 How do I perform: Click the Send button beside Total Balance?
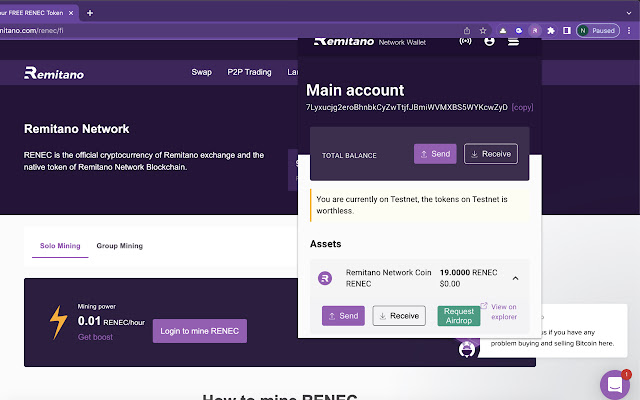[x=435, y=154]
